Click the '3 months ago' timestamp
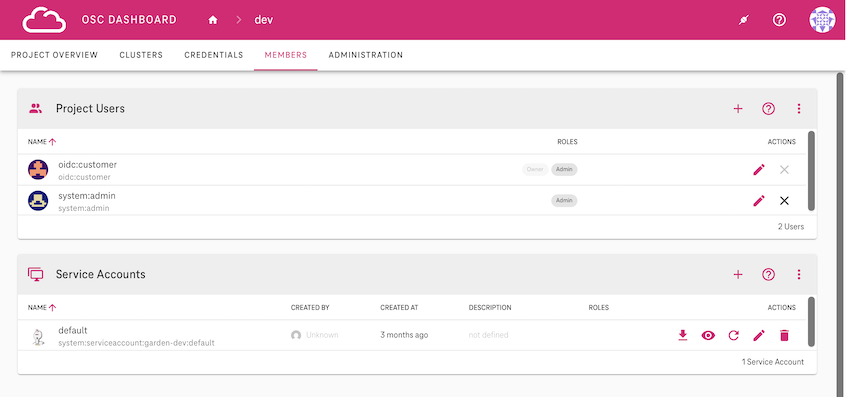 pyautogui.click(x=404, y=335)
